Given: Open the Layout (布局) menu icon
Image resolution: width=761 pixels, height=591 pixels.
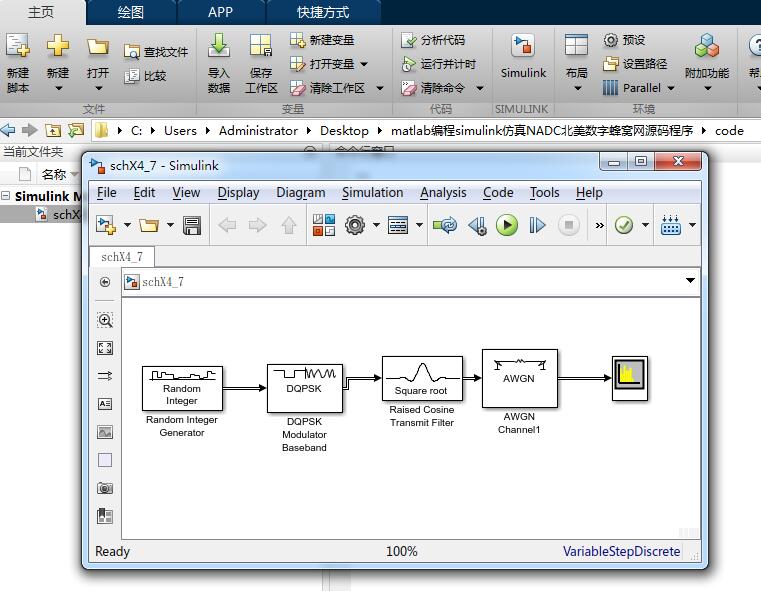Looking at the screenshot, I should 577,46.
